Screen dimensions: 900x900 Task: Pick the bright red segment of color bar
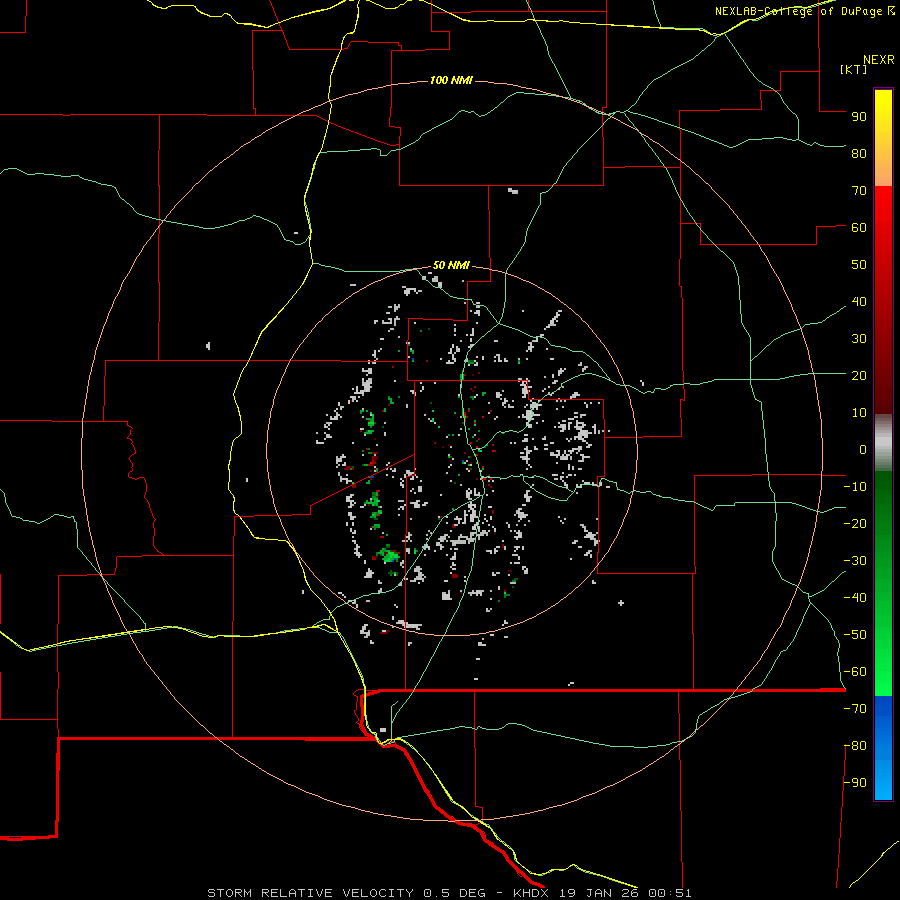pos(883,210)
